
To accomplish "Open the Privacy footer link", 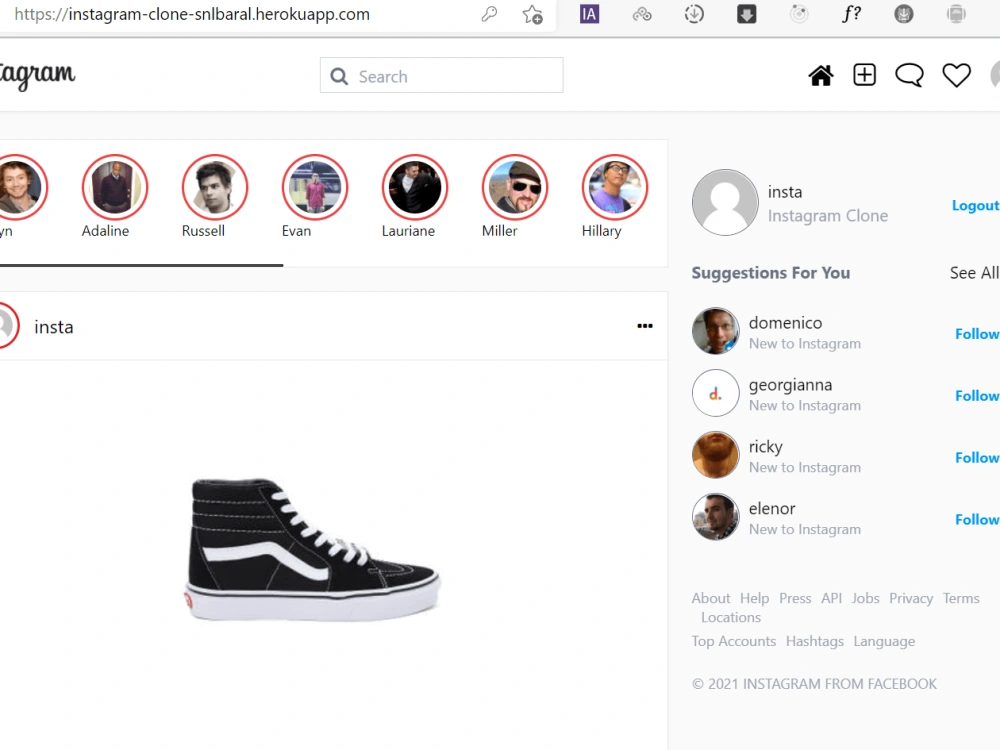I will [911, 598].
